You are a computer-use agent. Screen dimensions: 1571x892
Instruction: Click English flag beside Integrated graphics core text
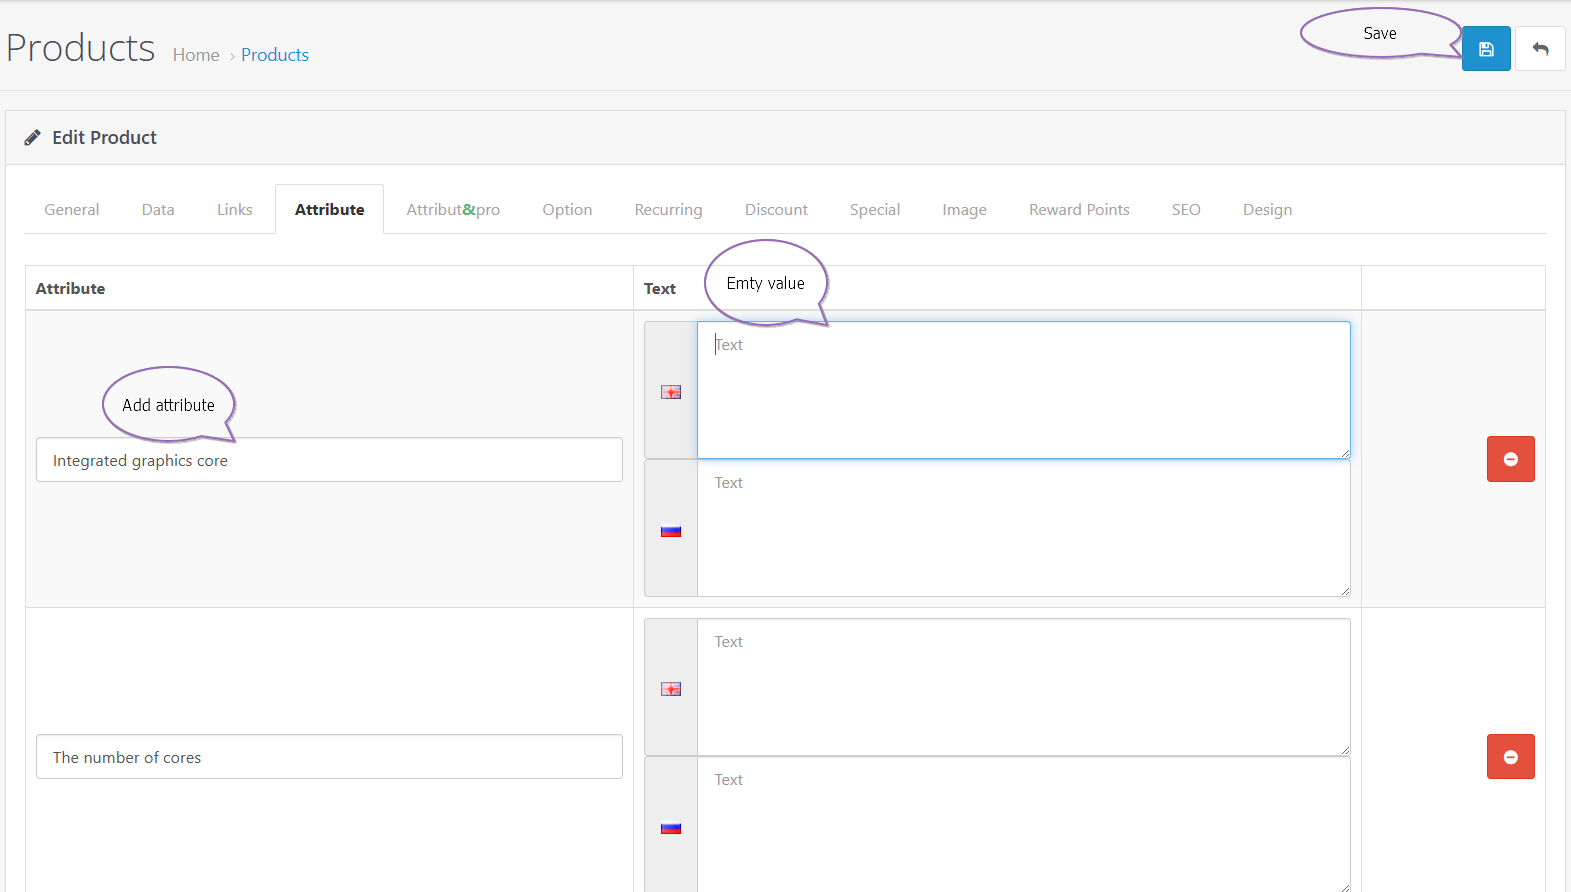pos(671,392)
